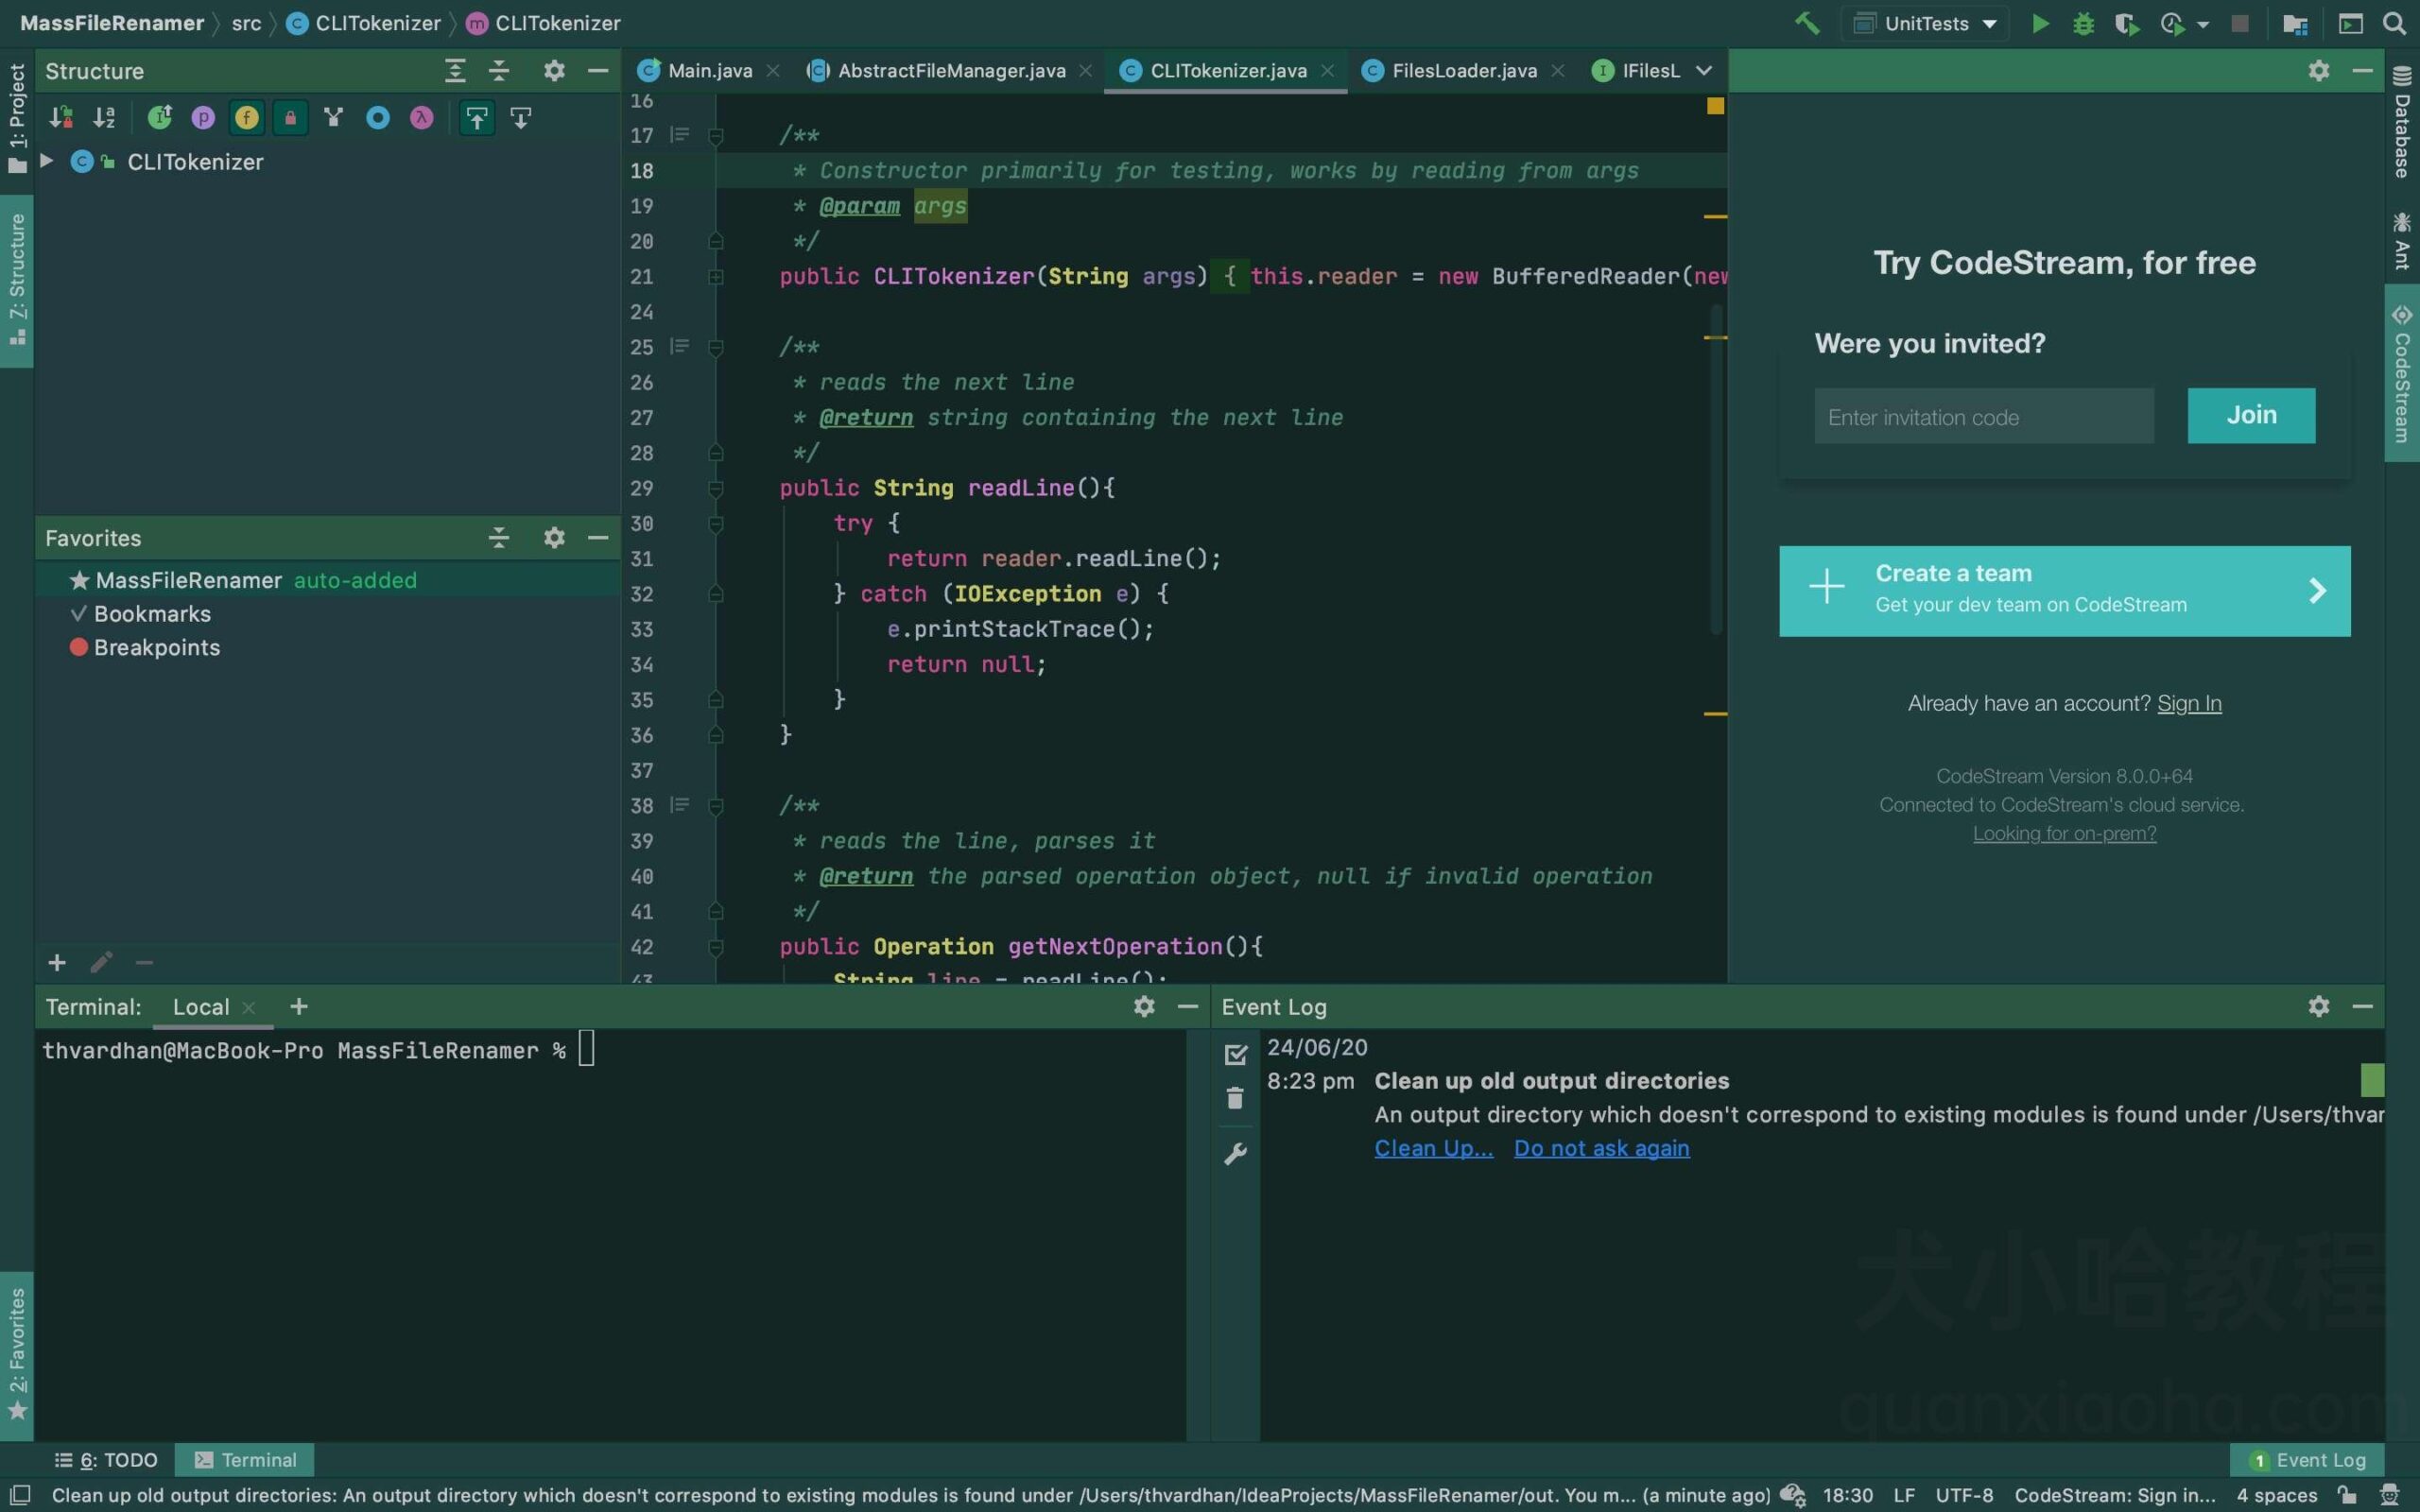Screen dimensions: 2420x1512
Task: Click the Add favorite plus button
Action: pos(58,963)
